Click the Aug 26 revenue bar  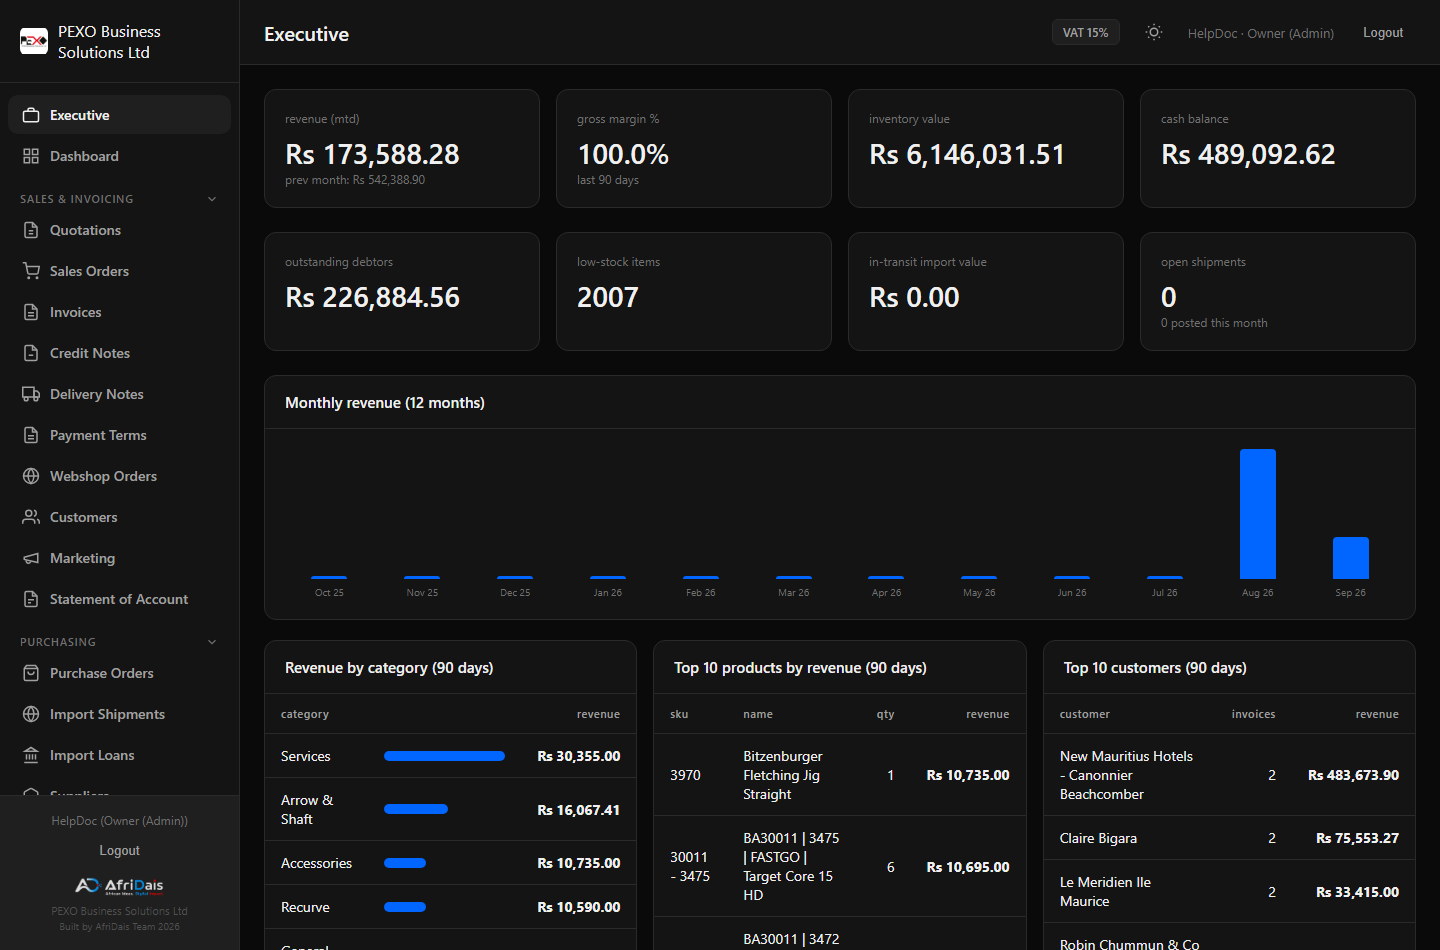(1257, 514)
